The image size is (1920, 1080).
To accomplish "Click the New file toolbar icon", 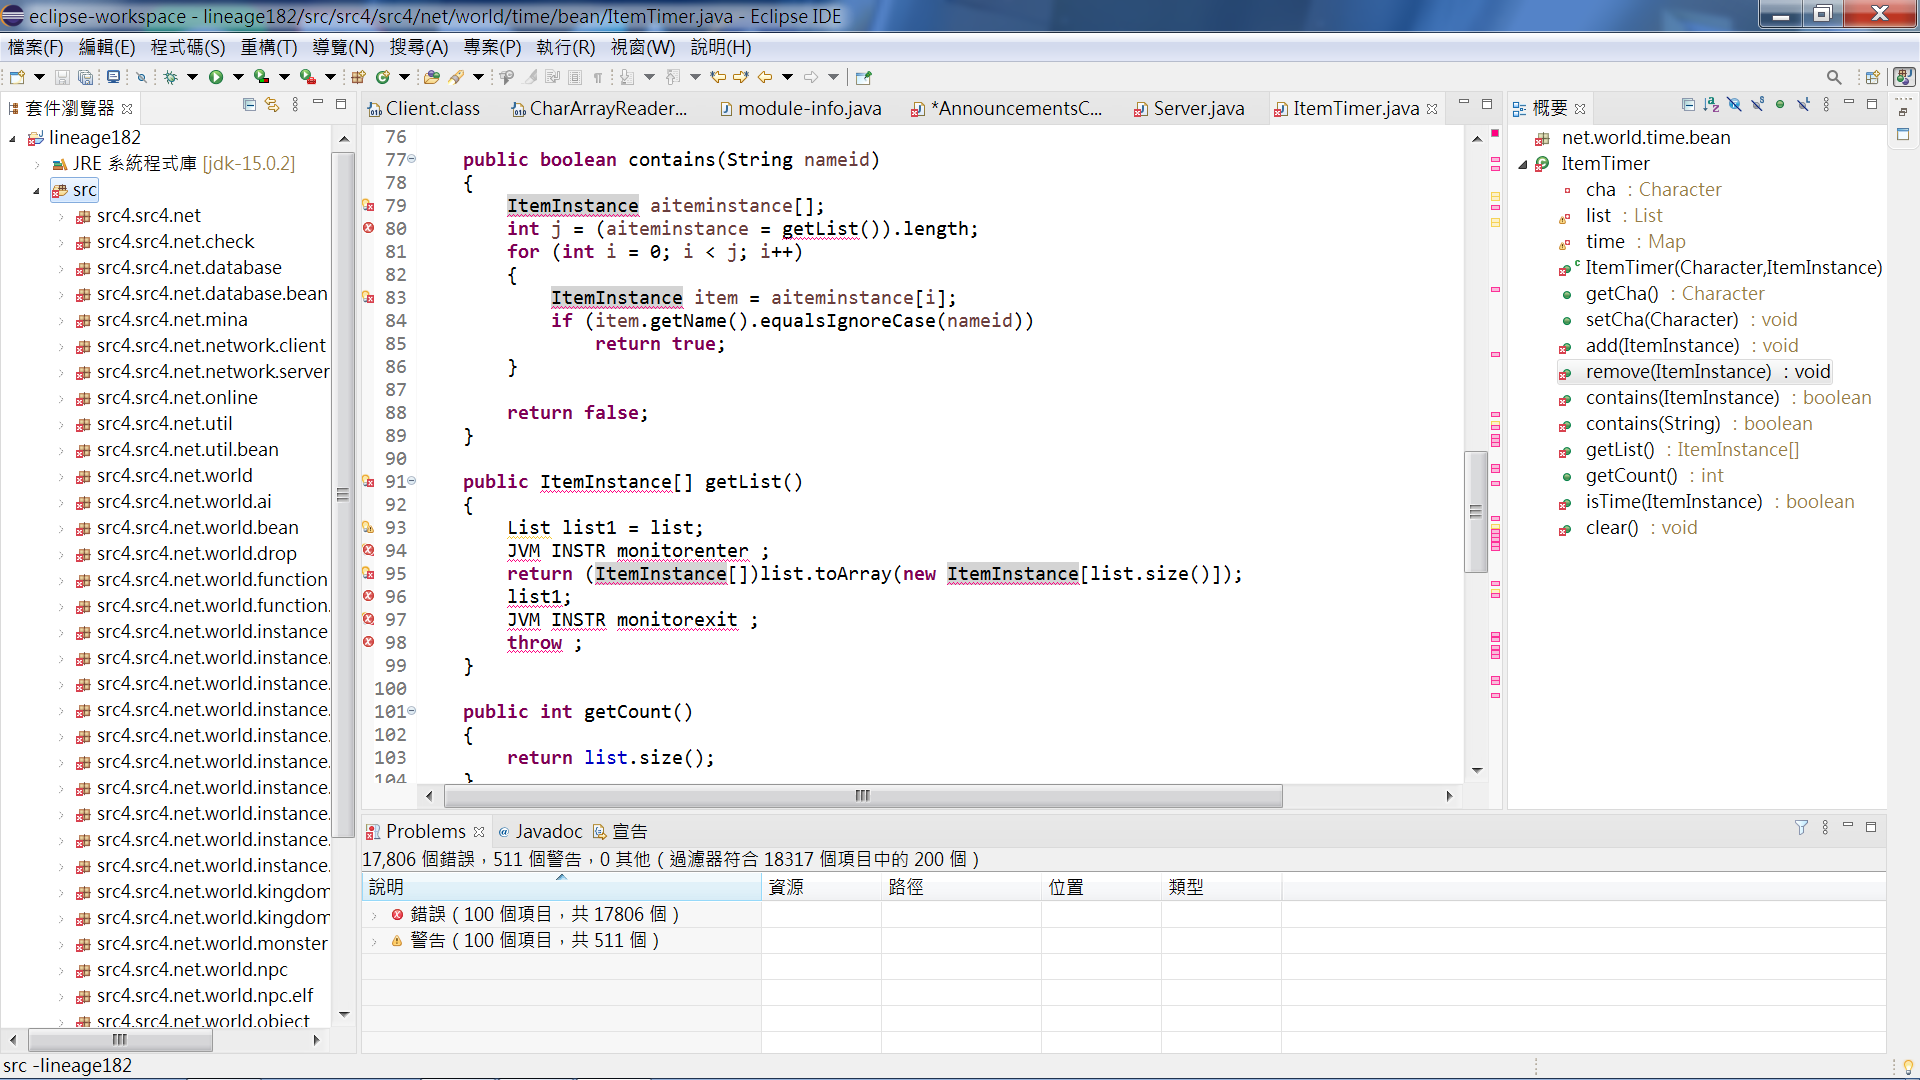I will point(17,77).
